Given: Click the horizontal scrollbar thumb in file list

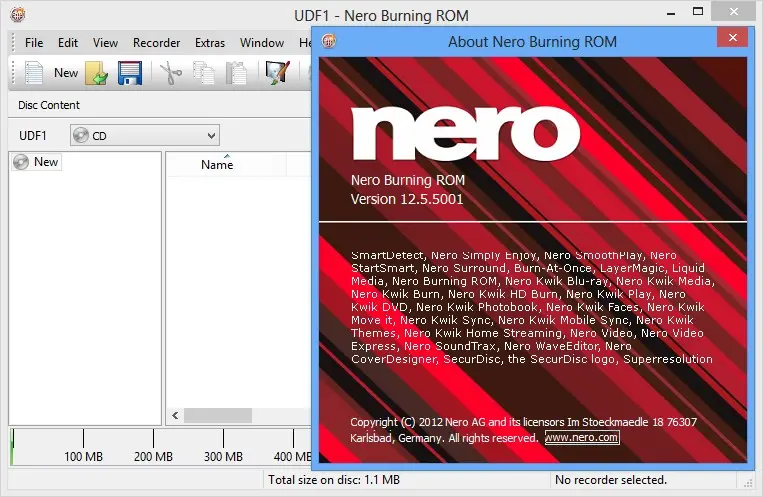Looking at the screenshot, I should (218, 415).
